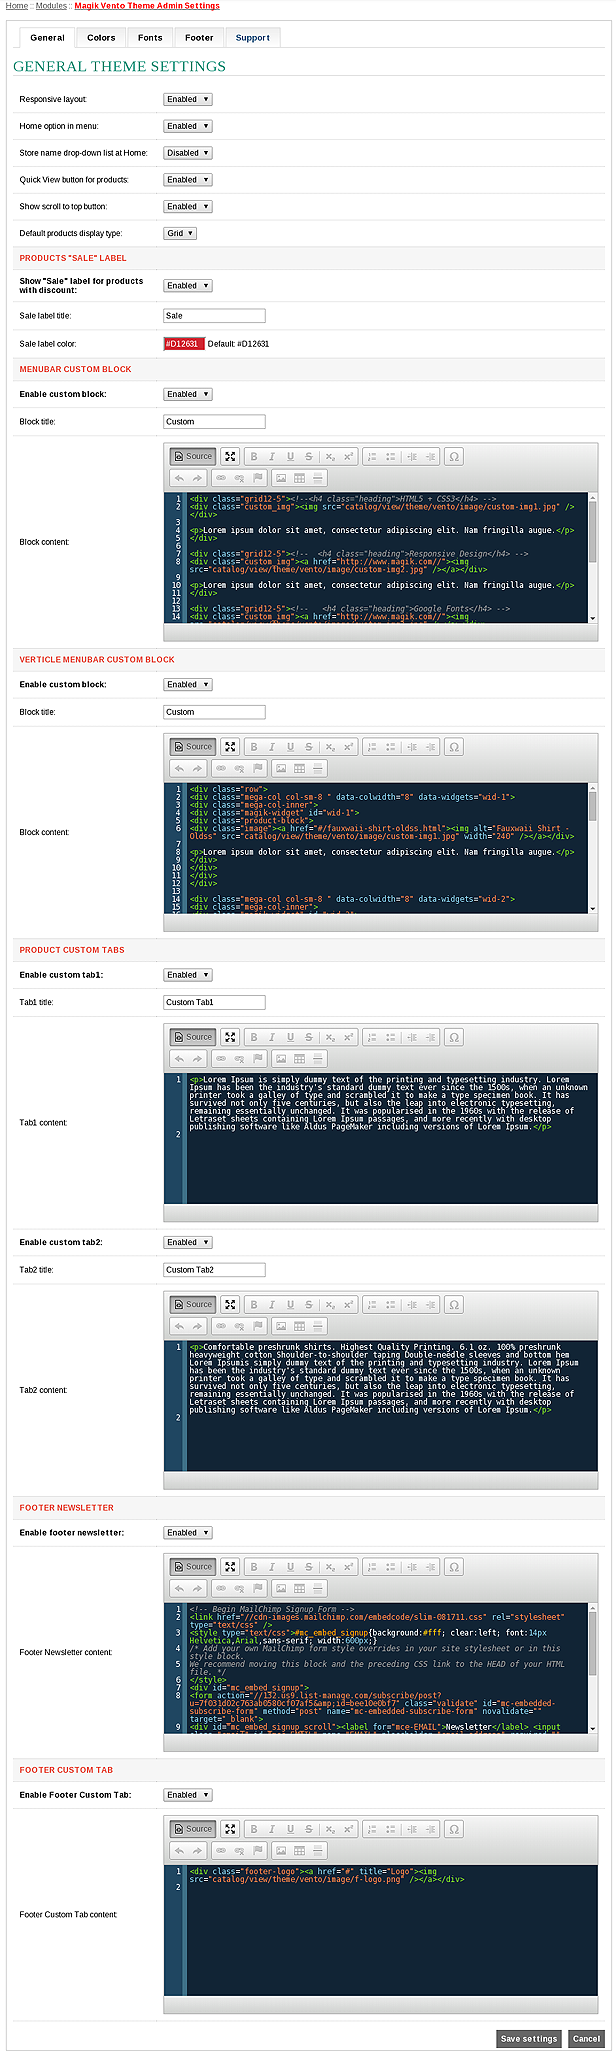Insert horizontal line in Footer Custom Tab editor

coord(318,1851)
